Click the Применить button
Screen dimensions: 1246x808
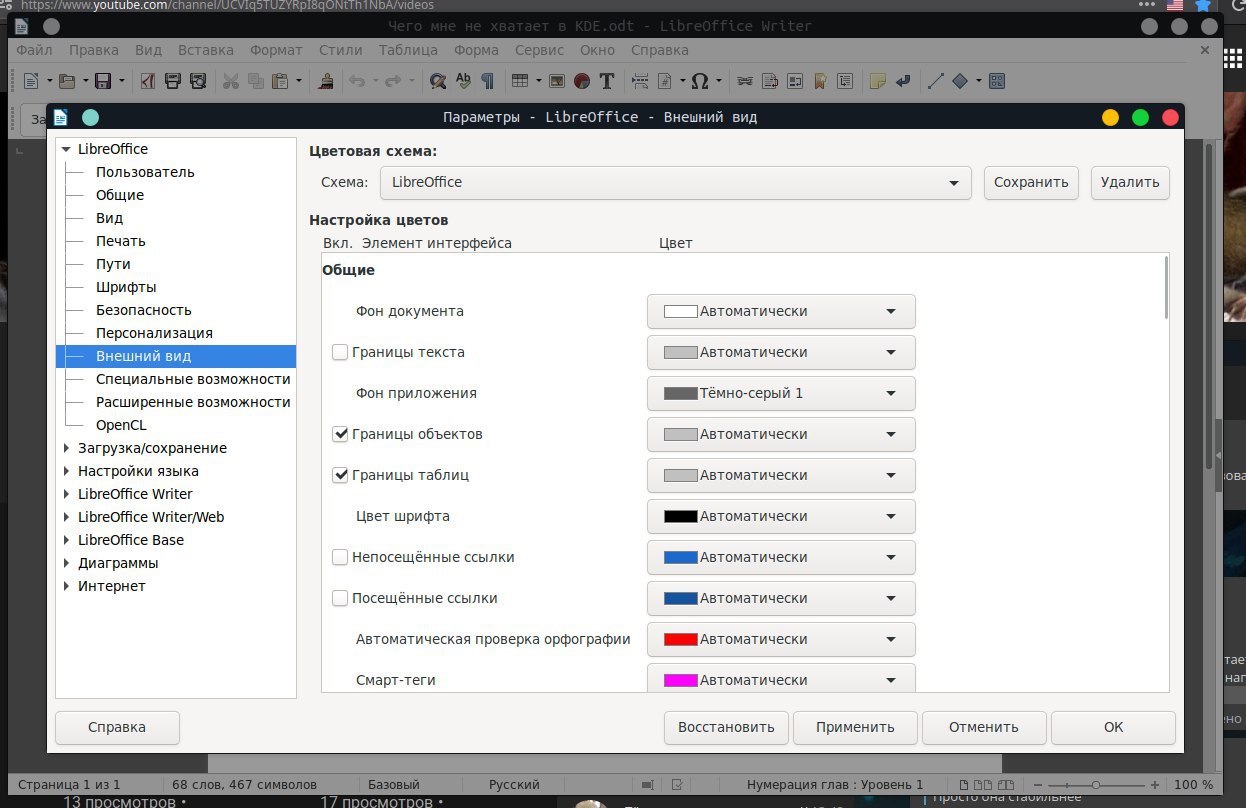[855, 727]
